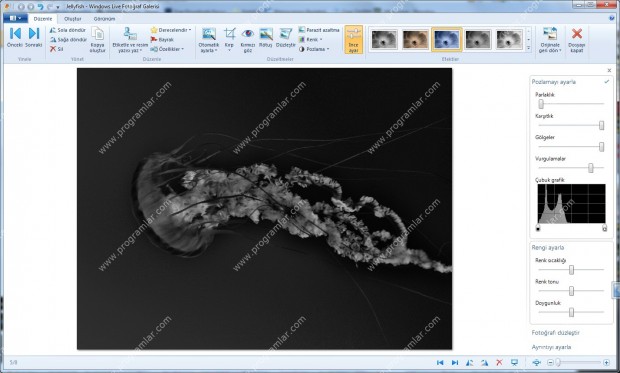Make a copy with Kopya oluştur
The width and height of the screenshot is (620, 373).
pos(97,40)
